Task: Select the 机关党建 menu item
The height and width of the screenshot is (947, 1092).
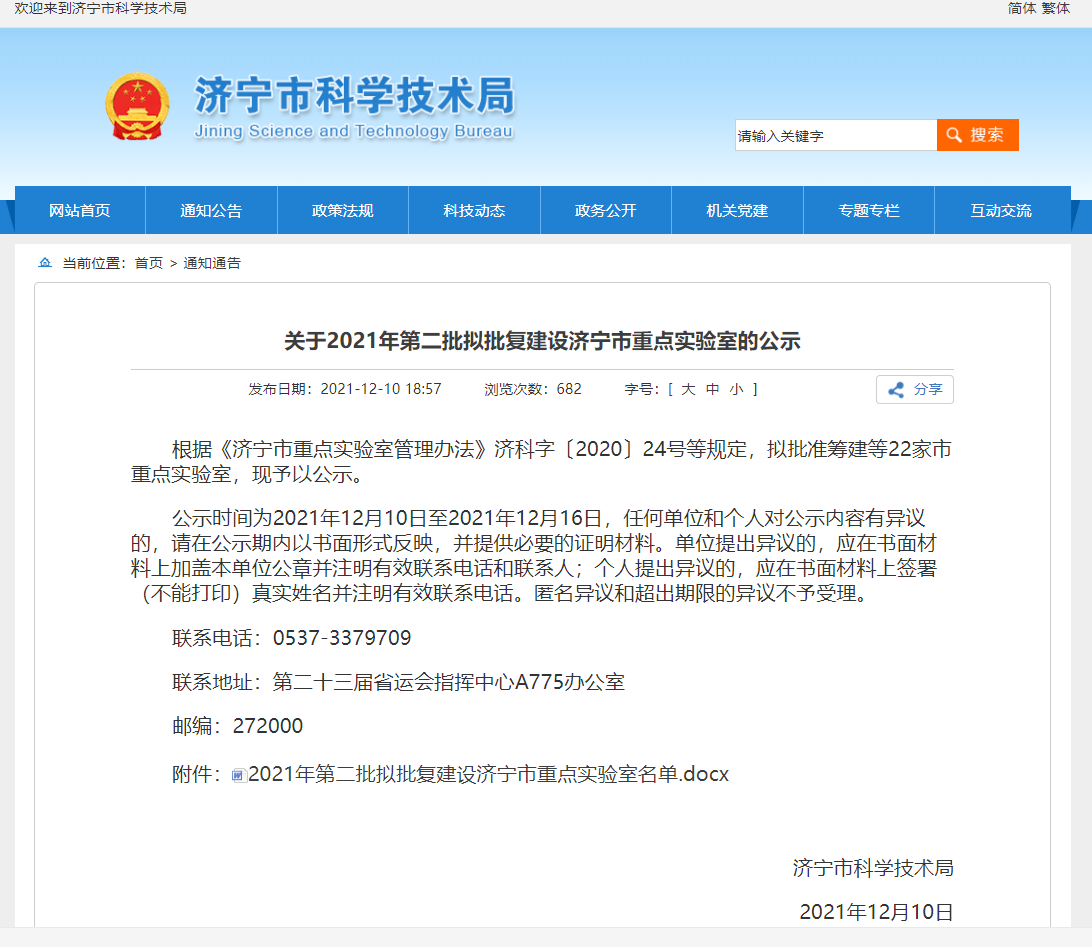Action: coord(737,210)
